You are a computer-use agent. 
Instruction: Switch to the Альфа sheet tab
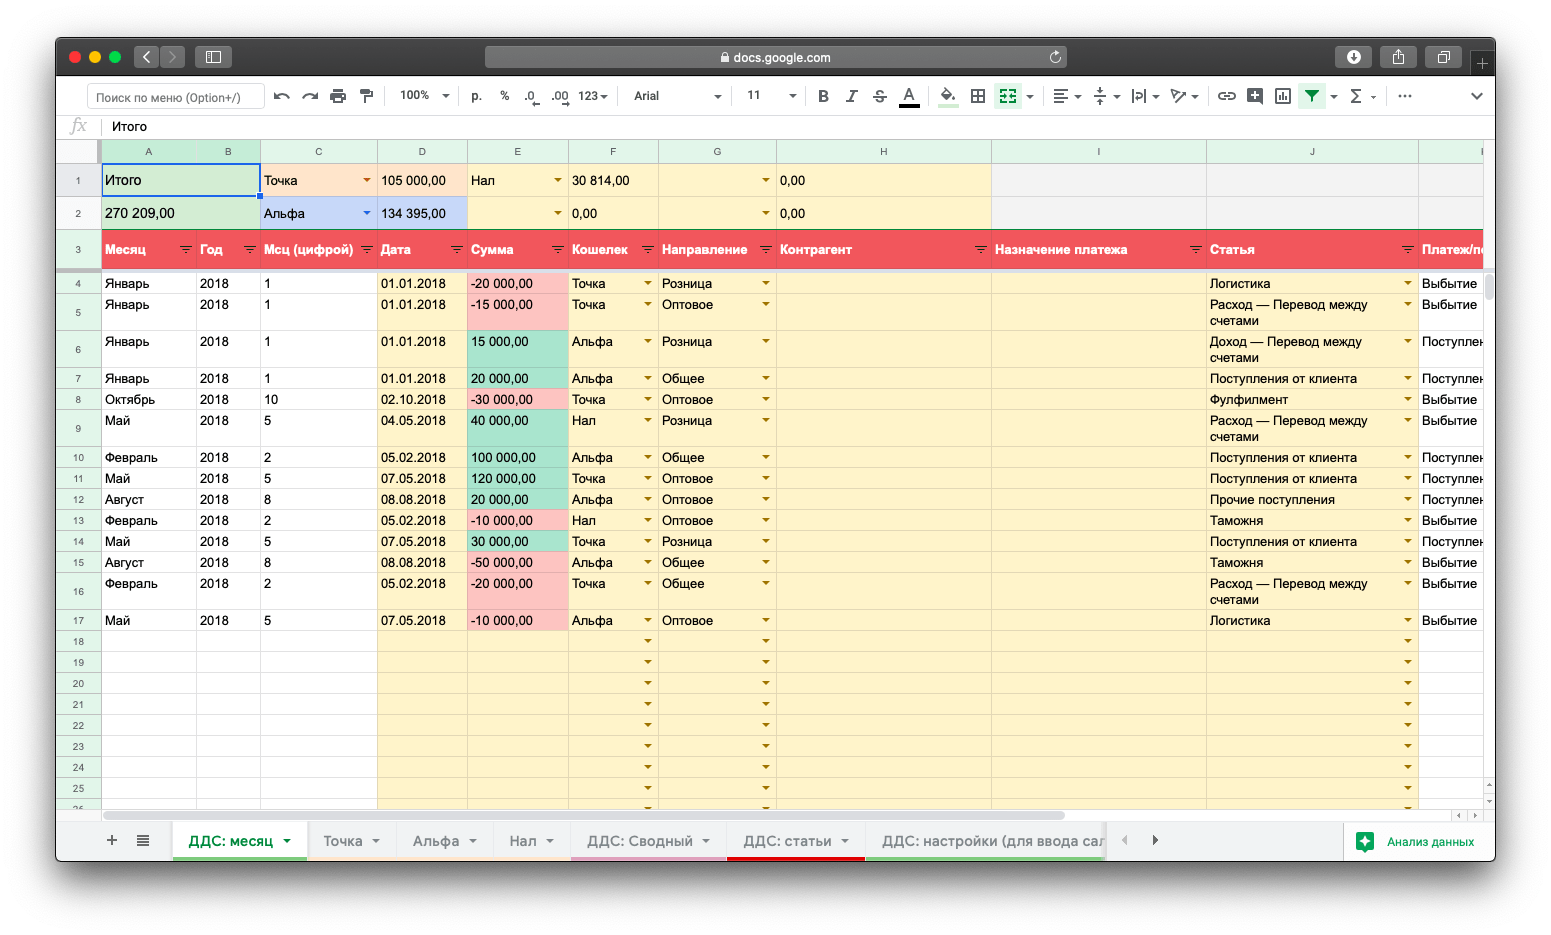tap(436, 841)
